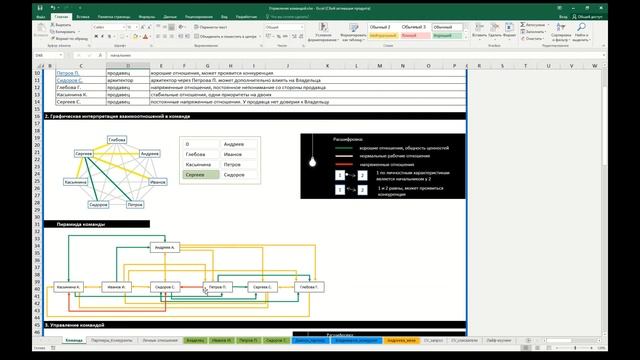Click the Tell me search box
The width and height of the screenshot is (640, 360).
click(x=287, y=17)
